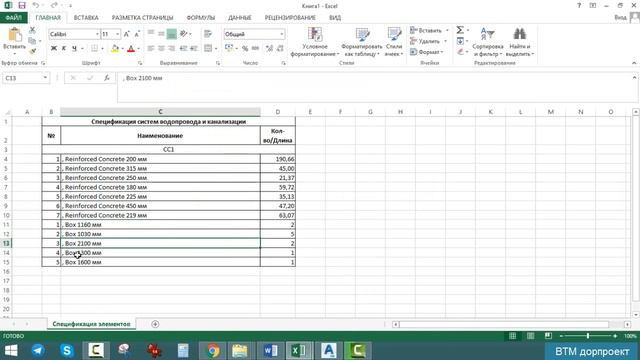Click the Decrease Indent icon
The image size is (640, 360).
coord(183,49)
